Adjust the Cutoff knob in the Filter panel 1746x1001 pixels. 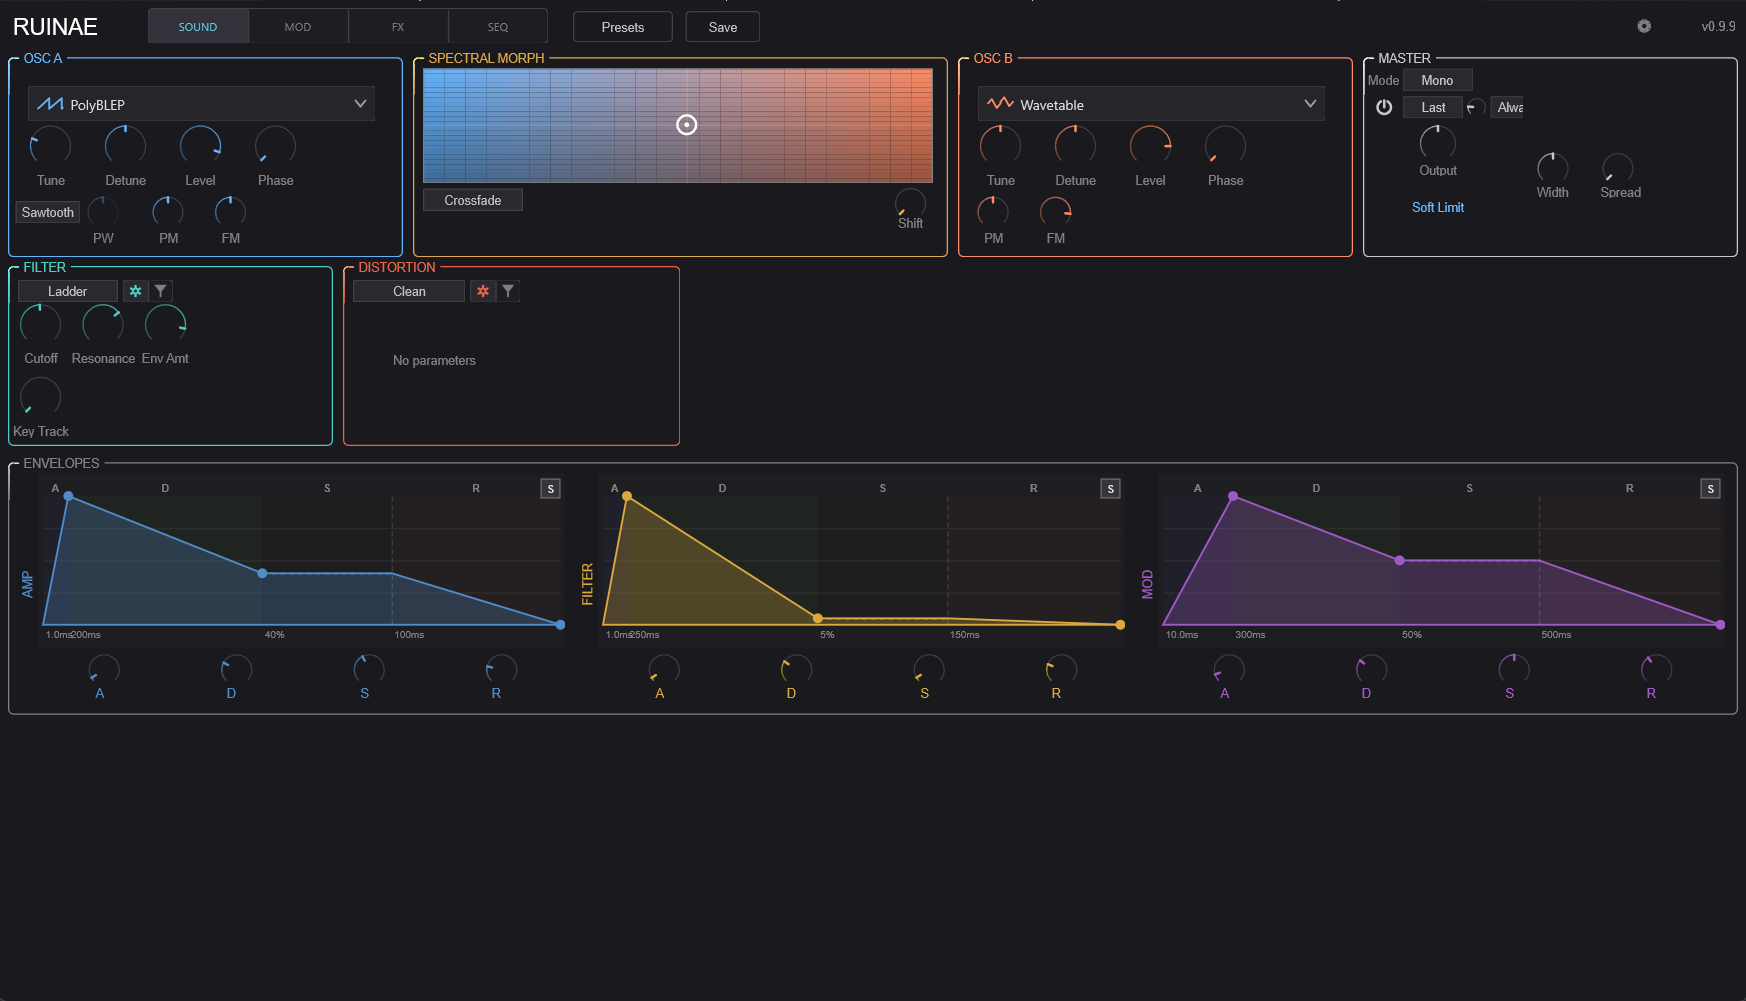click(40, 324)
